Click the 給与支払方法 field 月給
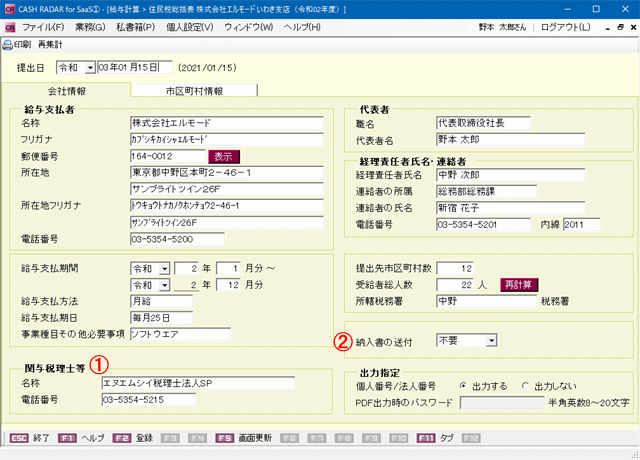This screenshot has height=460, width=640. [161, 302]
